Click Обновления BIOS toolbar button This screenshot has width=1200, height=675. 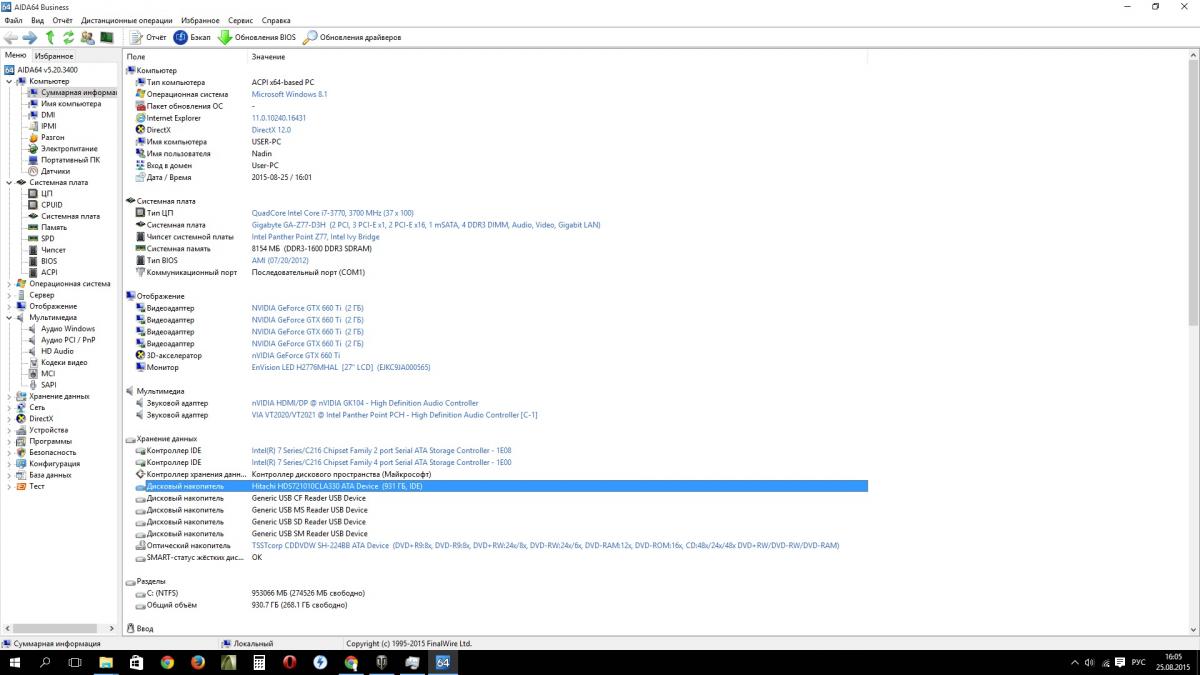[x=257, y=37]
